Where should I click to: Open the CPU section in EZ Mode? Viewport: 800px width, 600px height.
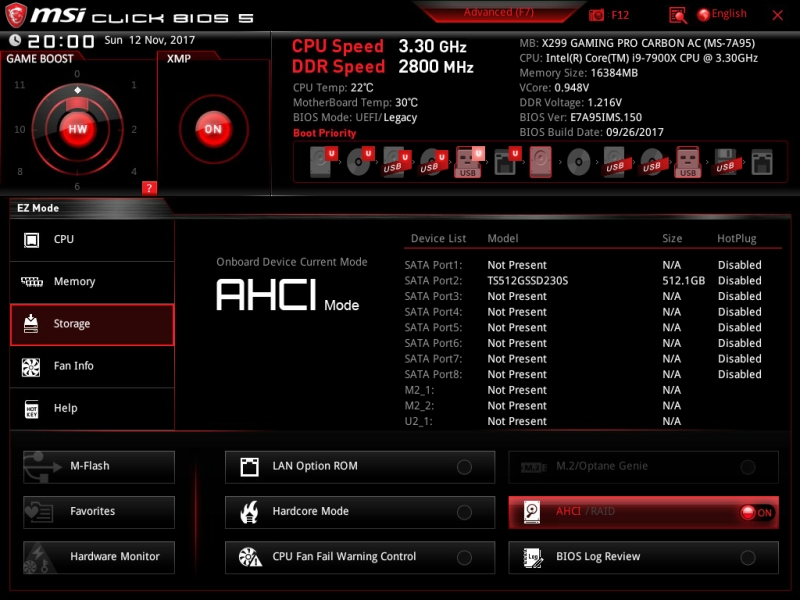click(92, 240)
